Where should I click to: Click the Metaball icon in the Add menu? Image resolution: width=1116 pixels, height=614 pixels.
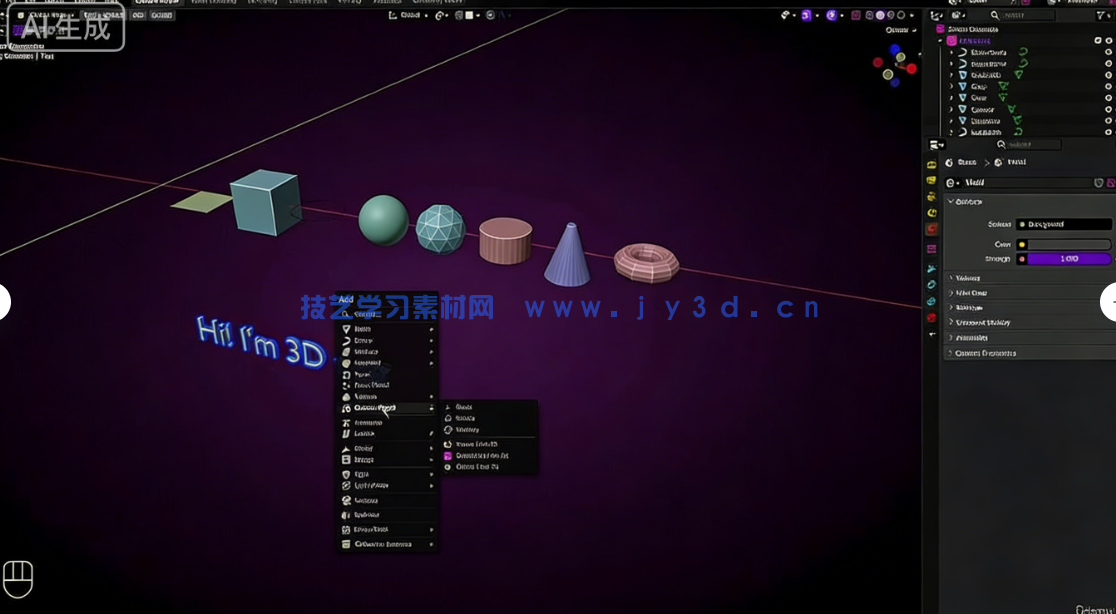pyautogui.click(x=347, y=363)
